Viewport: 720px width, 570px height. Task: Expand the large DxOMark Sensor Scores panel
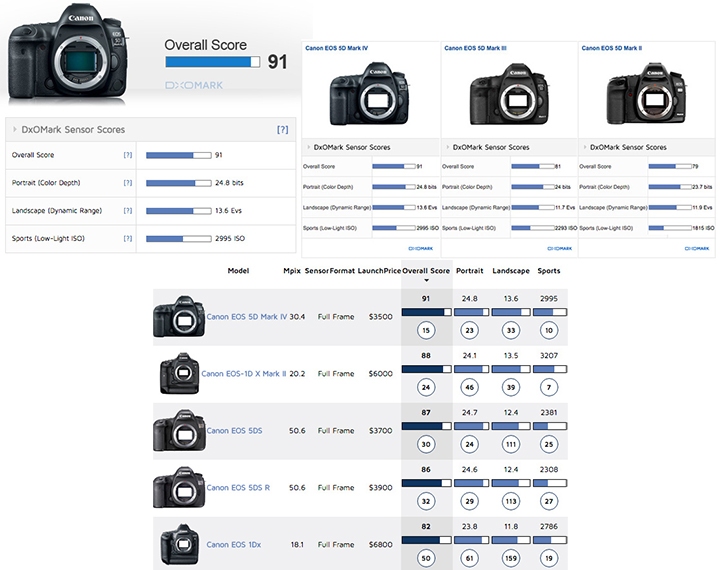tap(15, 130)
